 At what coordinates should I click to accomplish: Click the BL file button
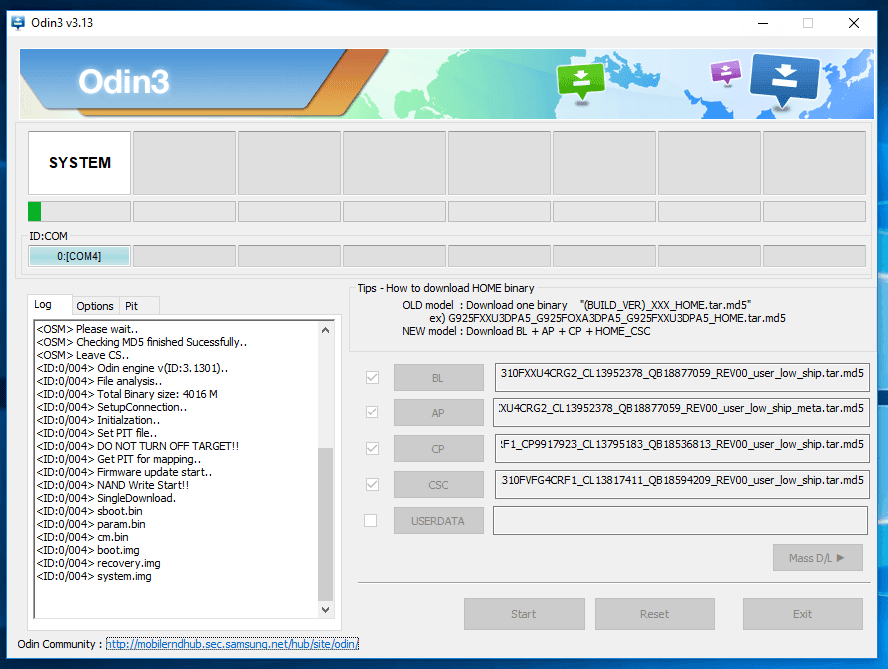[x=438, y=378]
